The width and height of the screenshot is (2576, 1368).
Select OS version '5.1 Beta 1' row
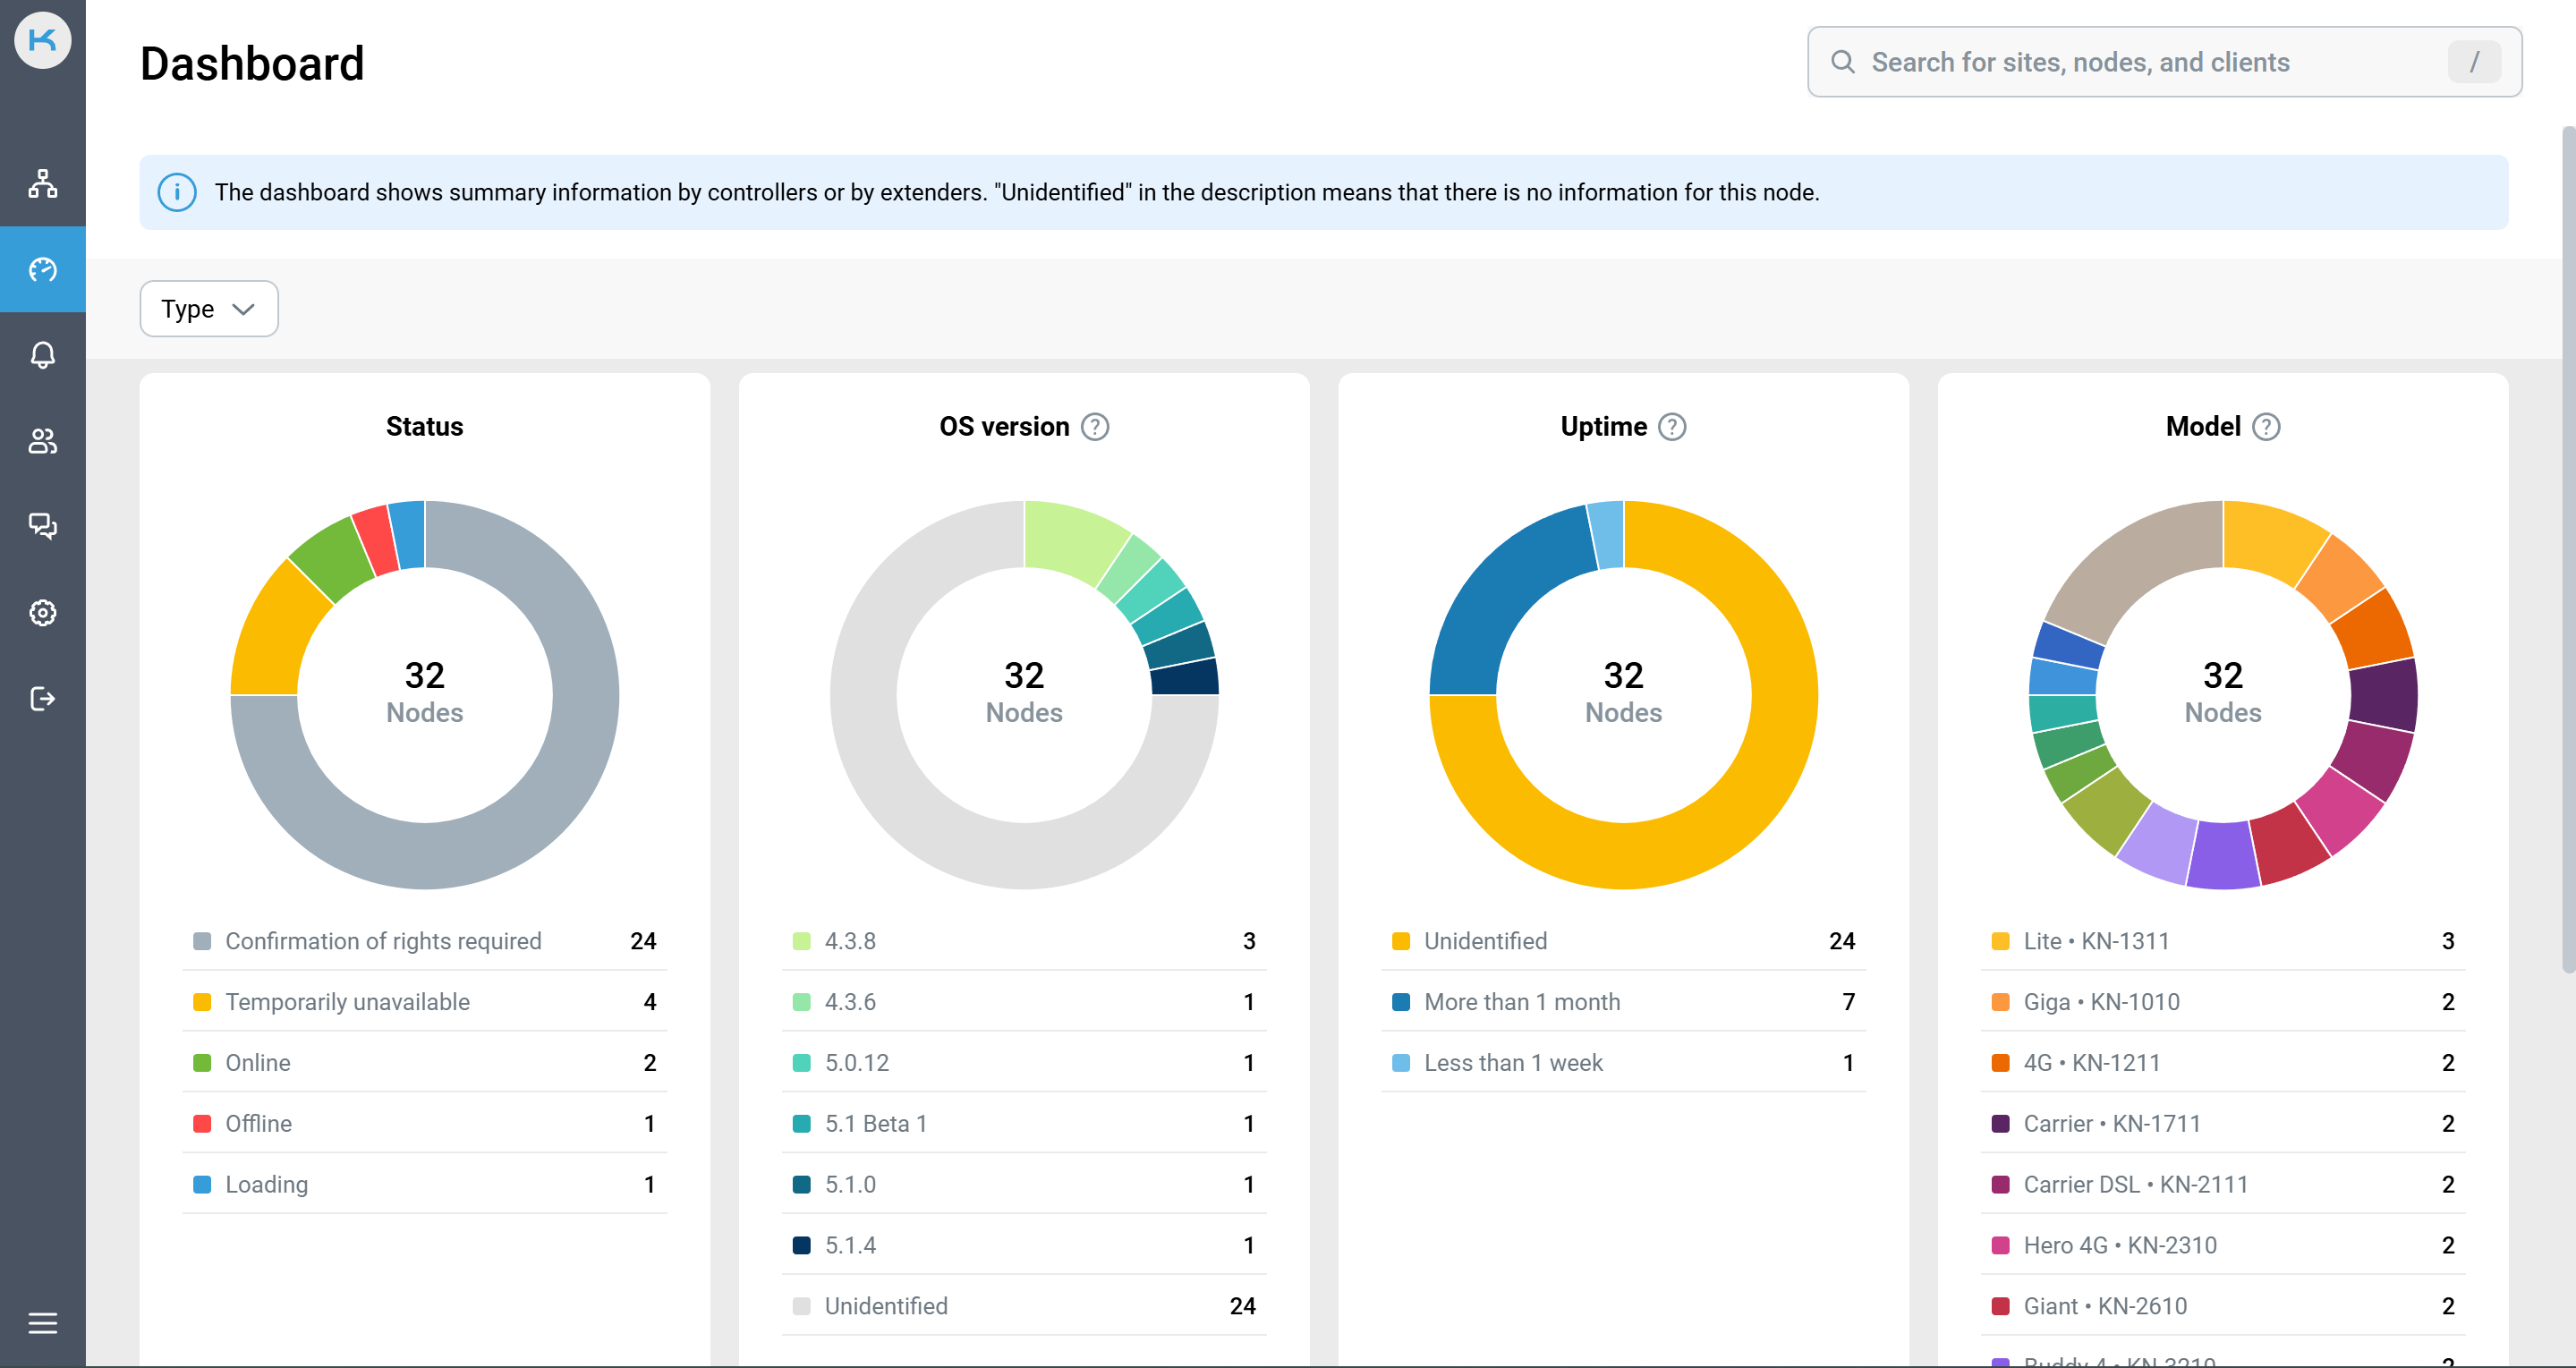[1024, 1124]
